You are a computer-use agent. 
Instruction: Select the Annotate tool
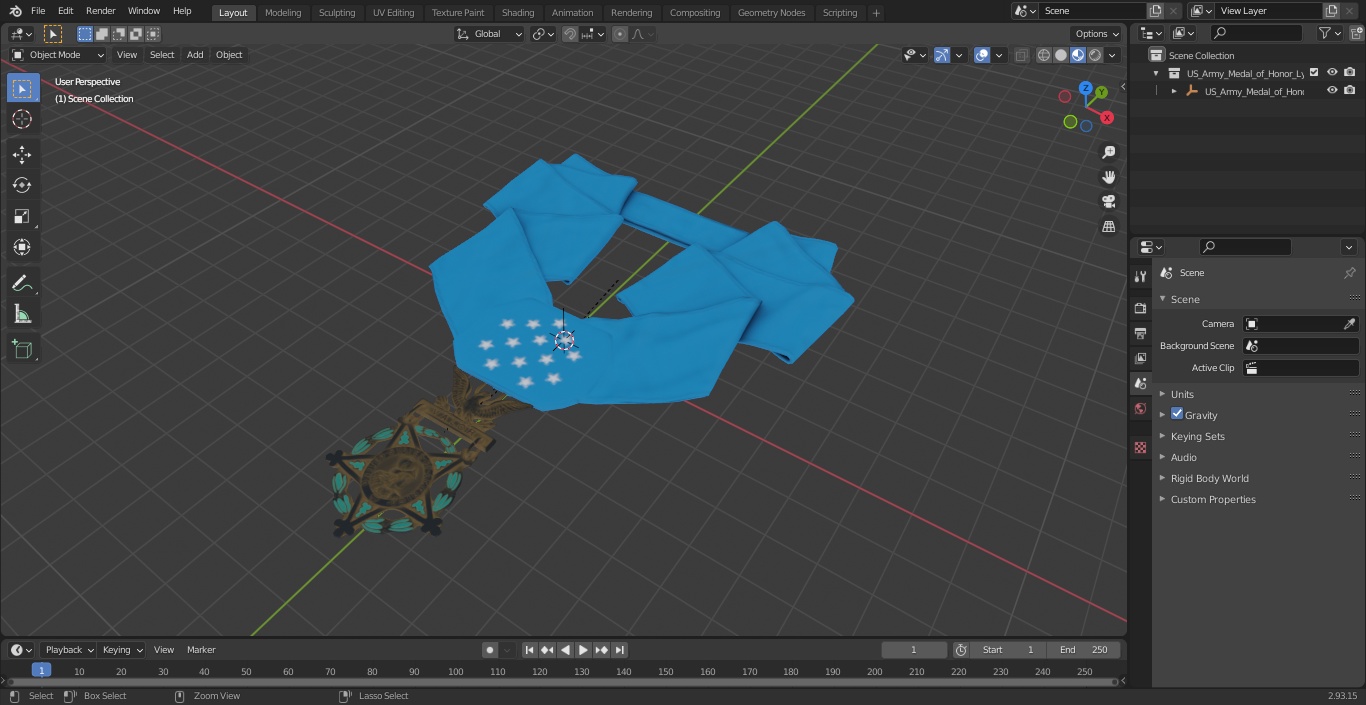coord(22,284)
